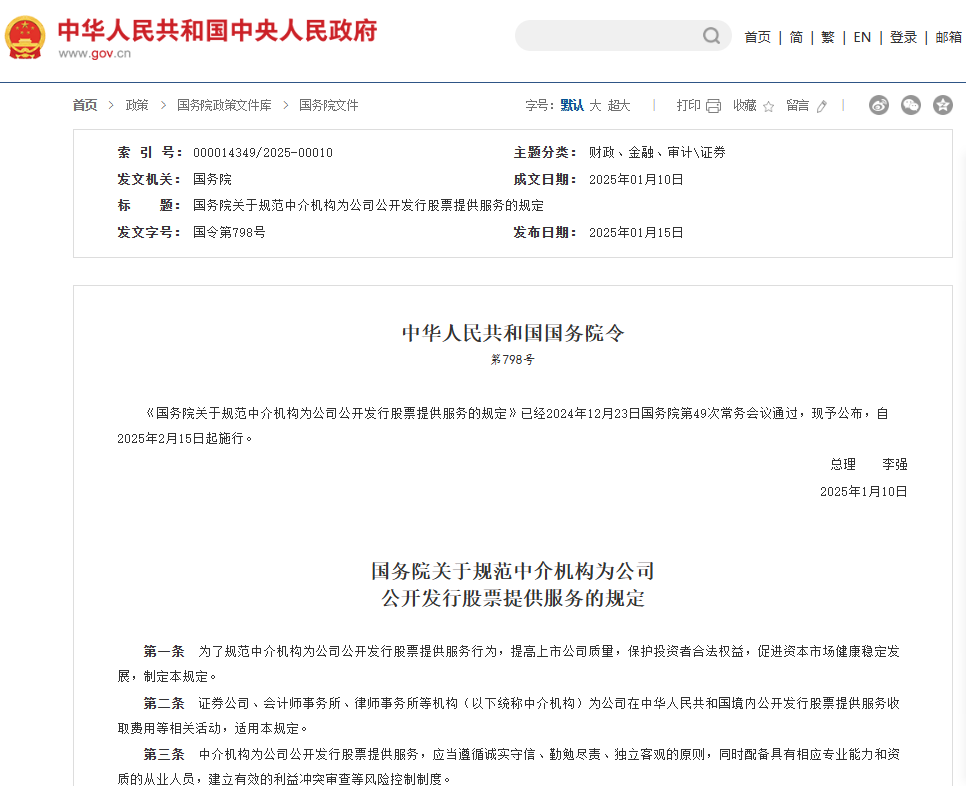966x786 pixels.
Task: Click the signing date 2025年1月10日
Action: click(863, 492)
